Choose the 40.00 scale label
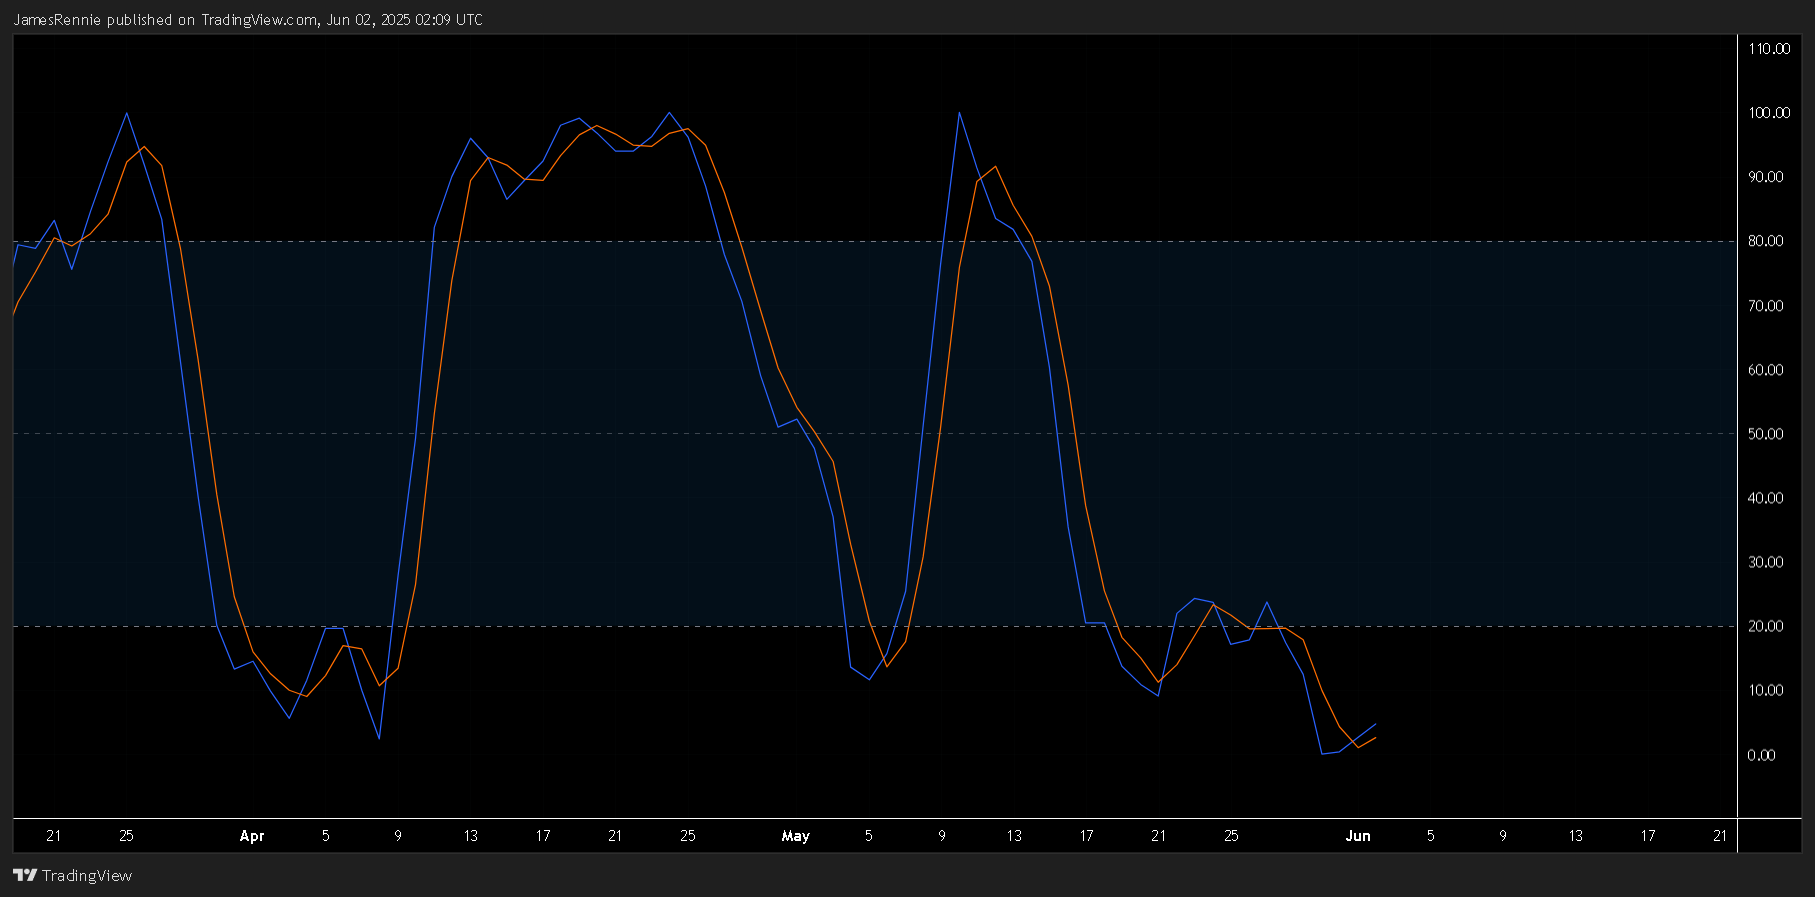The width and height of the screenshot is (1815, 897). [x=1766, y=498]
